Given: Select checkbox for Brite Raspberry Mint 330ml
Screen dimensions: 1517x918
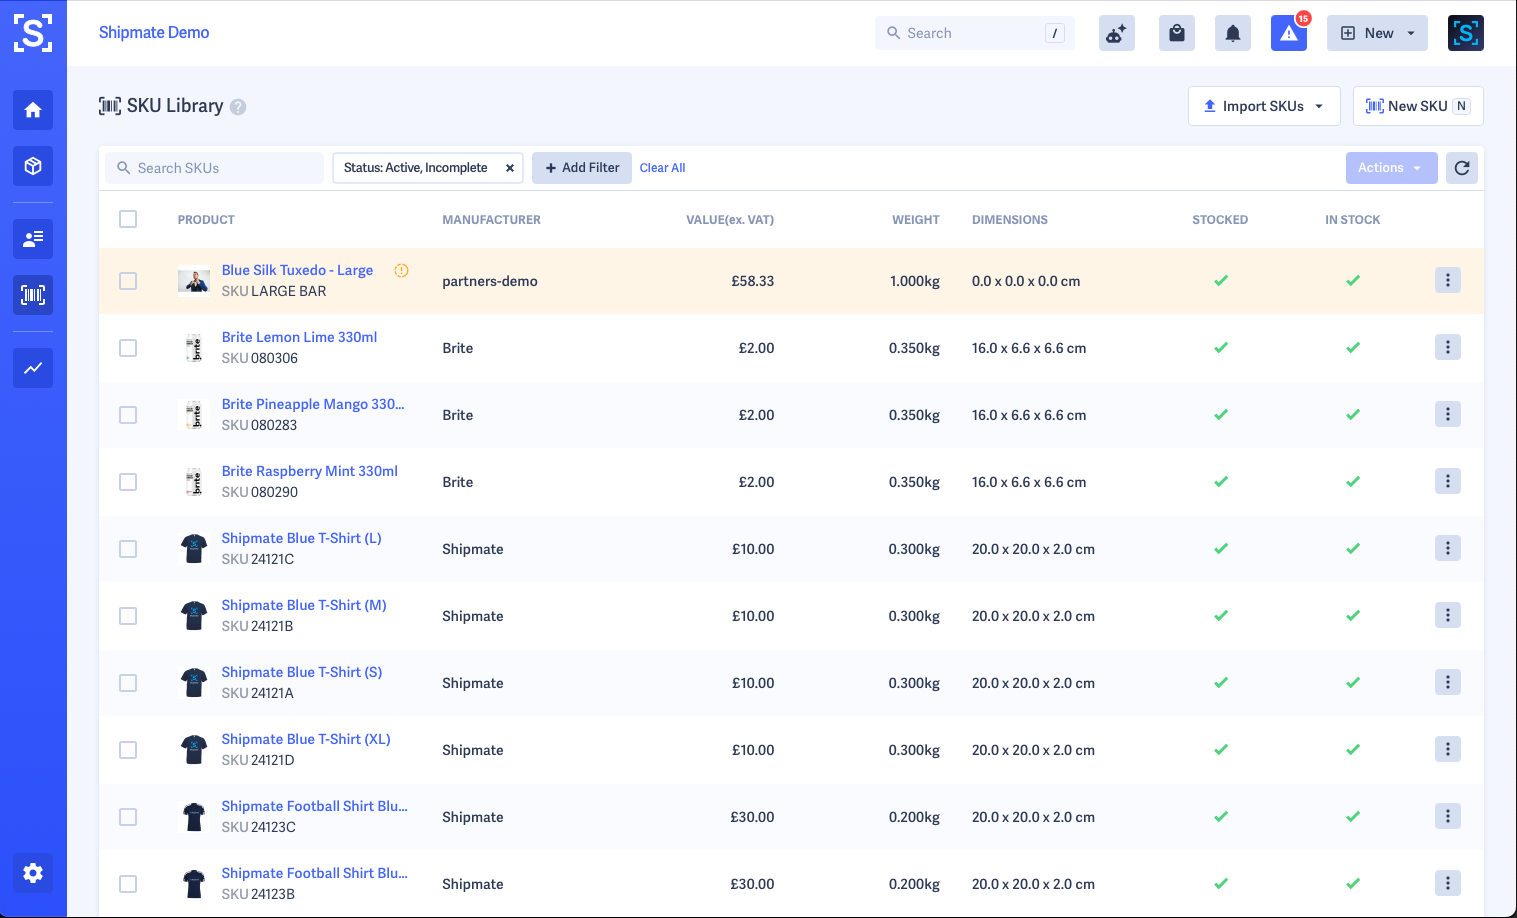Looking at the screenshot, I should click(x=128, y=482).
